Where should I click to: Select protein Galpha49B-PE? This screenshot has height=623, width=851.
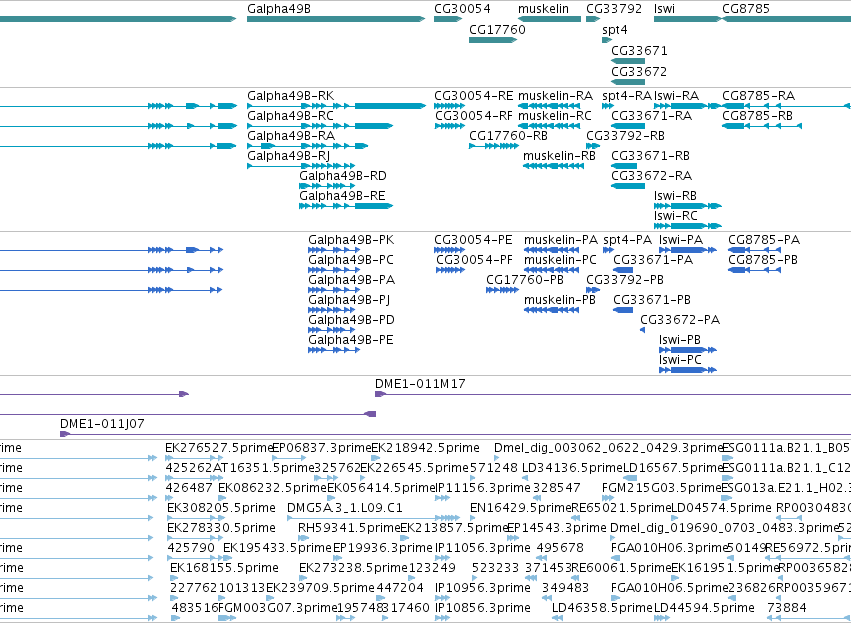coord(334,350)
